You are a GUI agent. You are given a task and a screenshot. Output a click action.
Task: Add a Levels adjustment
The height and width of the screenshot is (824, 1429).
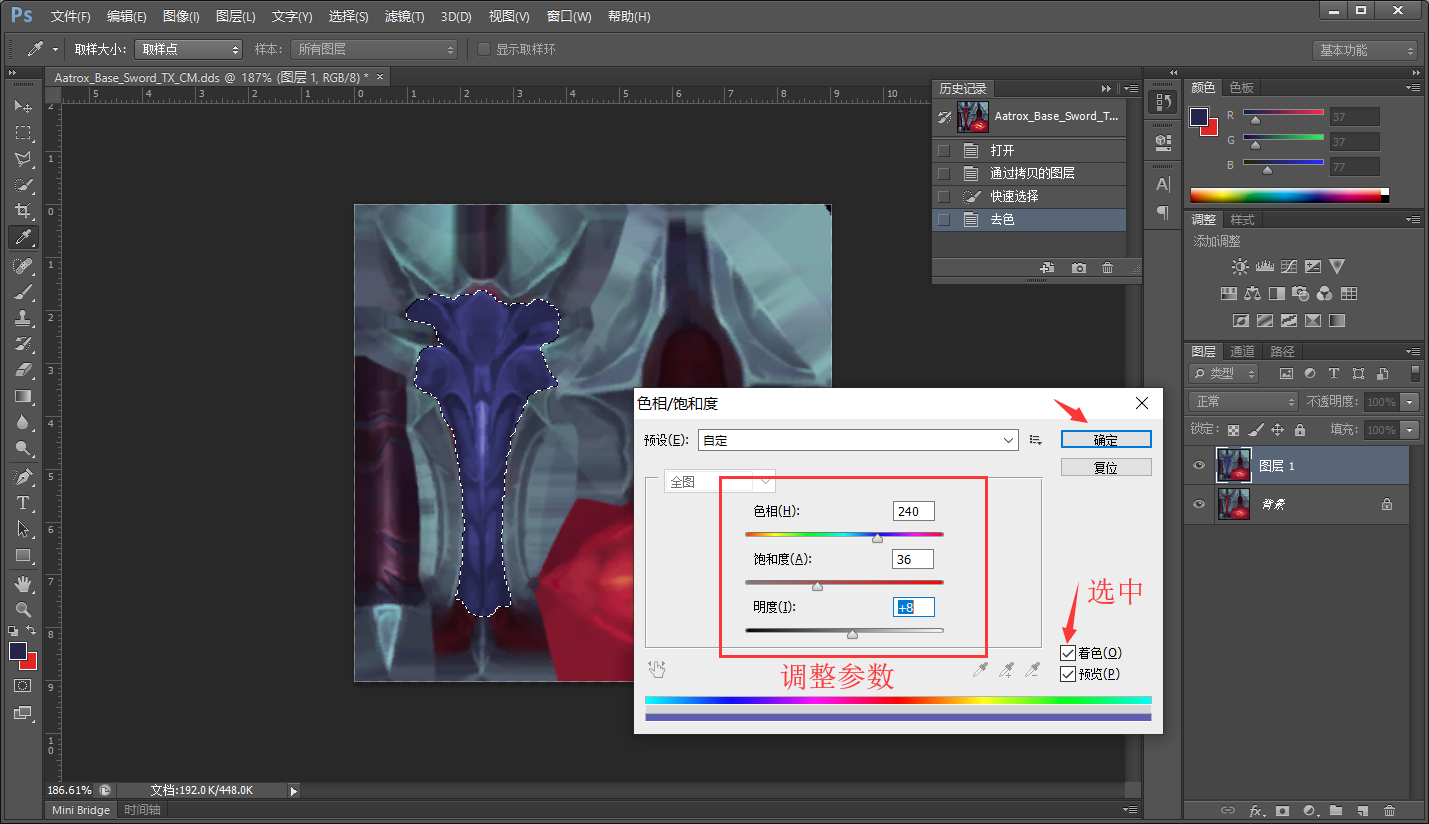[x=1264, y=267]
